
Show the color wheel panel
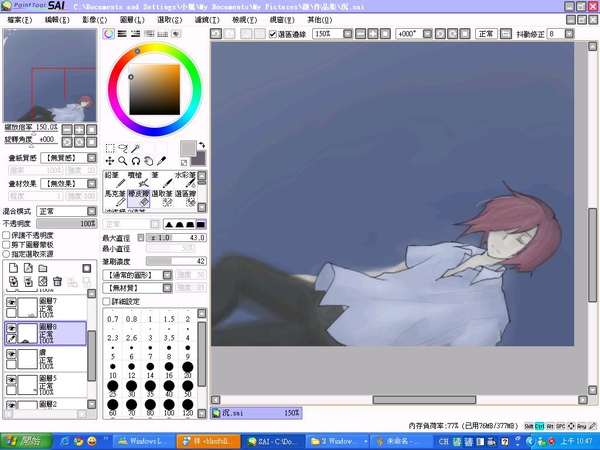[109, 34]
